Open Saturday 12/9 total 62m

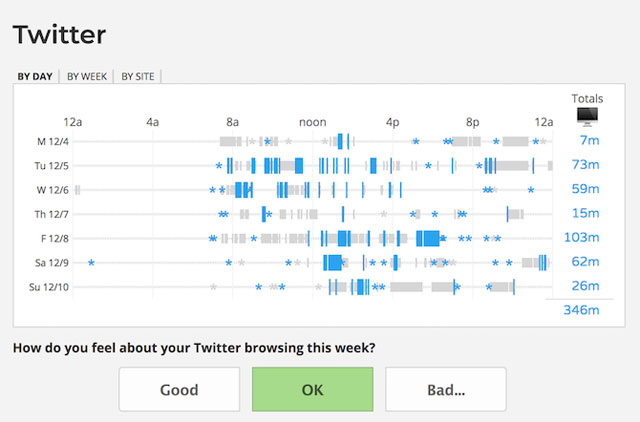(585, 262)
